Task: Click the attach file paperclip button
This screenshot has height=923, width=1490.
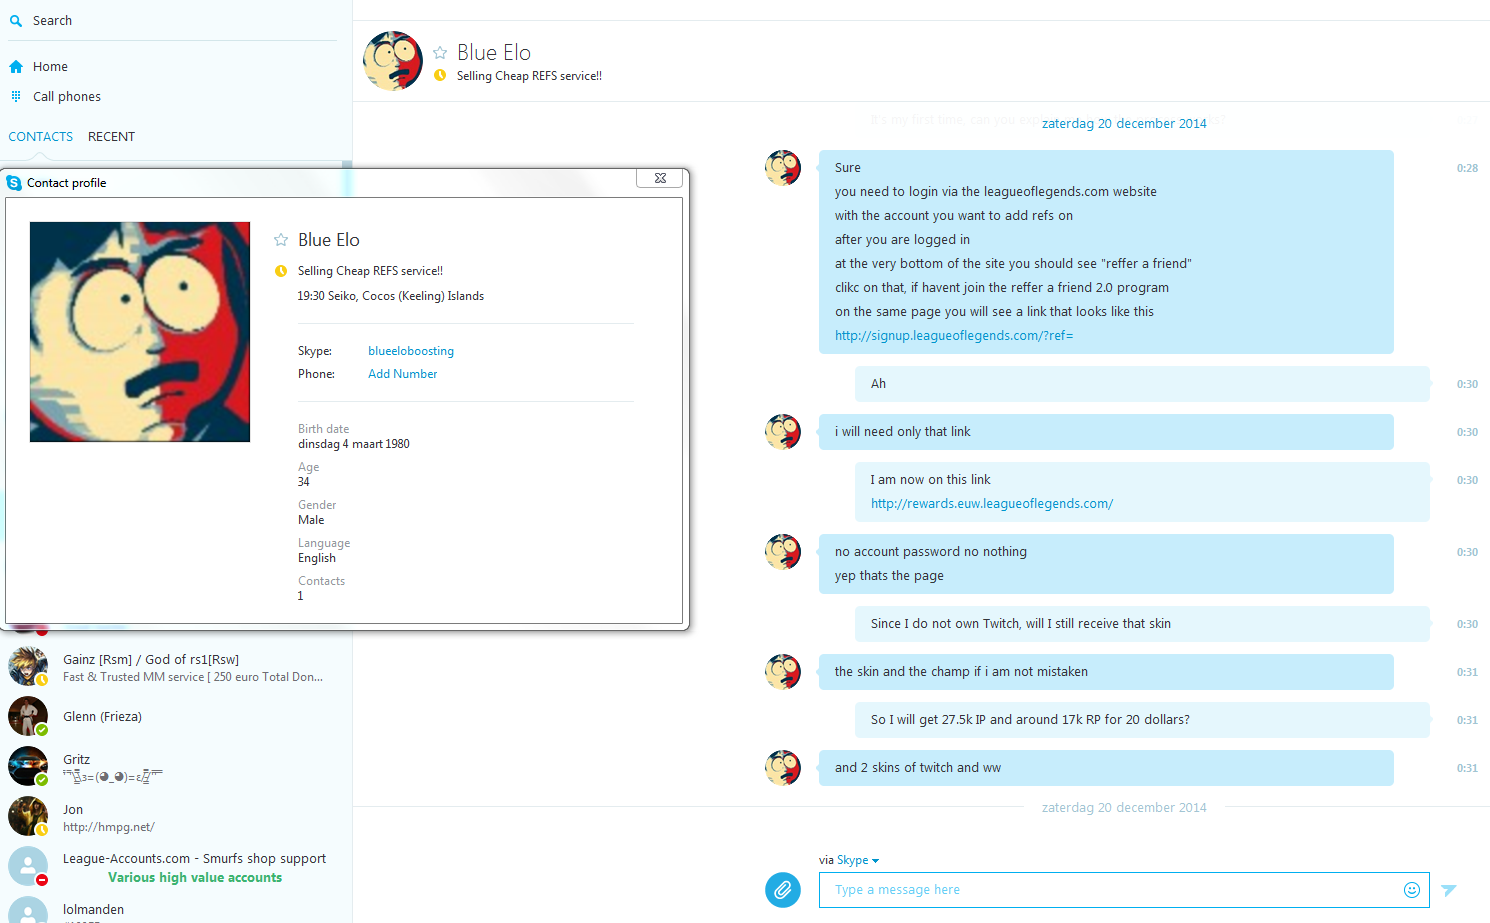Action: coord(783,890)
